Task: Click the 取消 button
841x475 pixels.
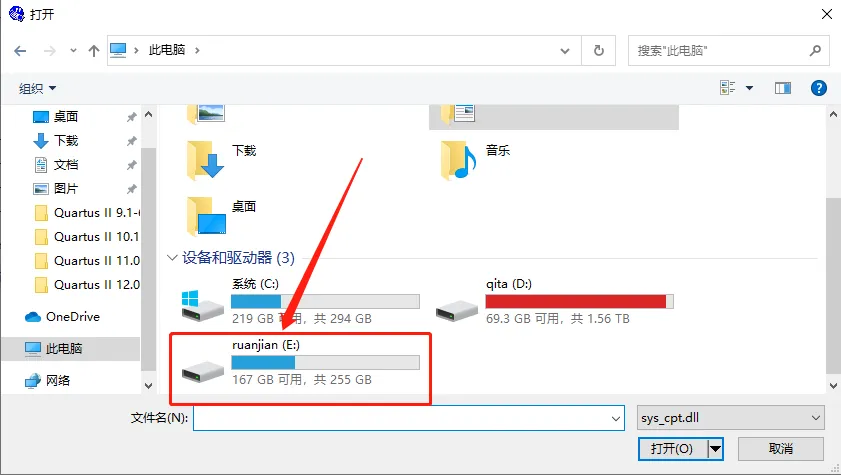Action: (780, 449)
